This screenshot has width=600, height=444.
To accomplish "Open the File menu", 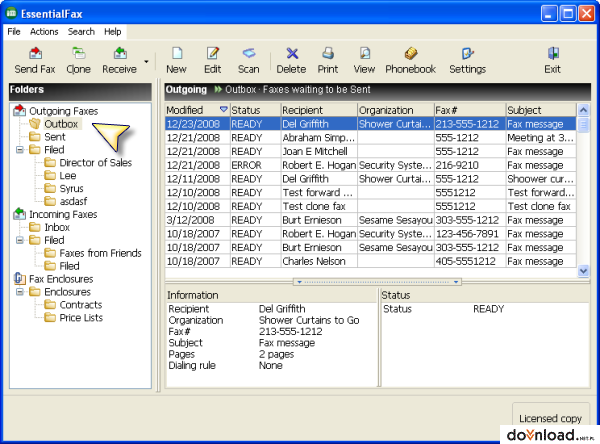I will (14, 31).
